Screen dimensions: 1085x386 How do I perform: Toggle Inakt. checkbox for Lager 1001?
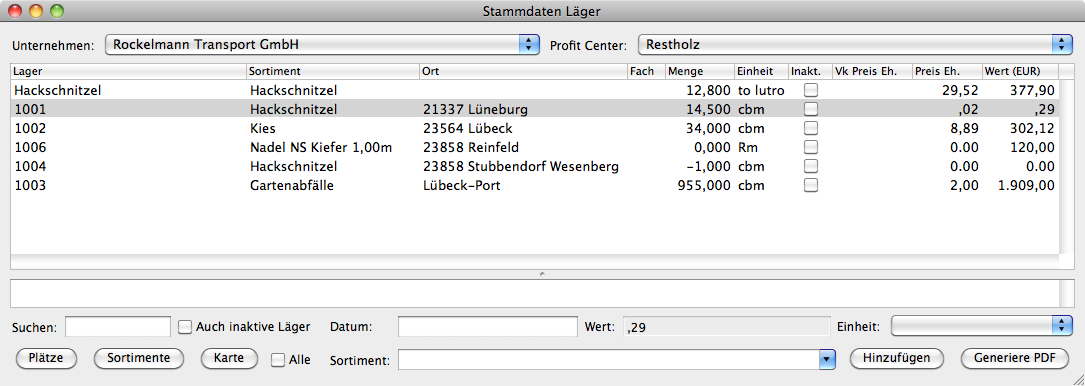pyautogui.click(x=810, y=109)
